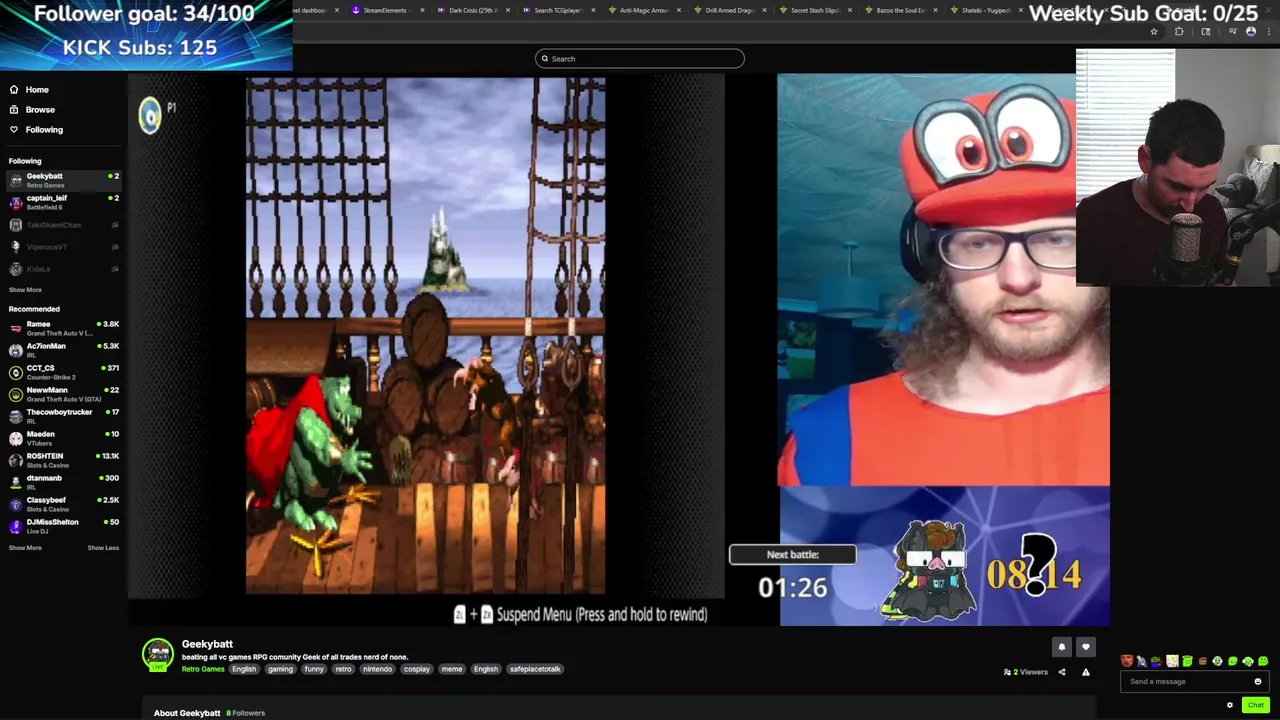Image resolution: width=1280 pixels, height=720 pixels.
Task: Open Ac7ionMan recommended channel
Action: pos(63,350)
